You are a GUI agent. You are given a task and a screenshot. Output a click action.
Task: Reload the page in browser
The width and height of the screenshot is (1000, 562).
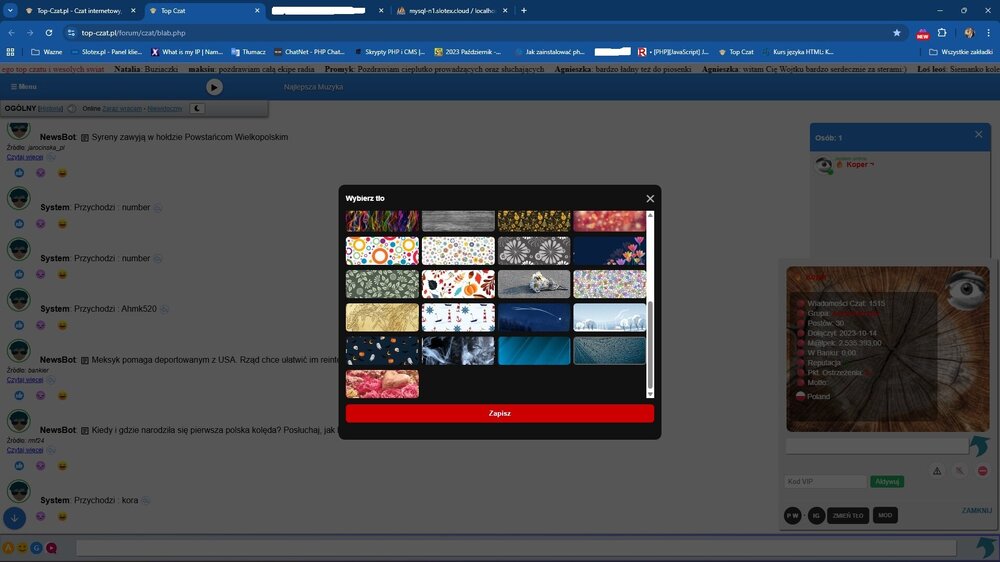(x=48, y=33)
